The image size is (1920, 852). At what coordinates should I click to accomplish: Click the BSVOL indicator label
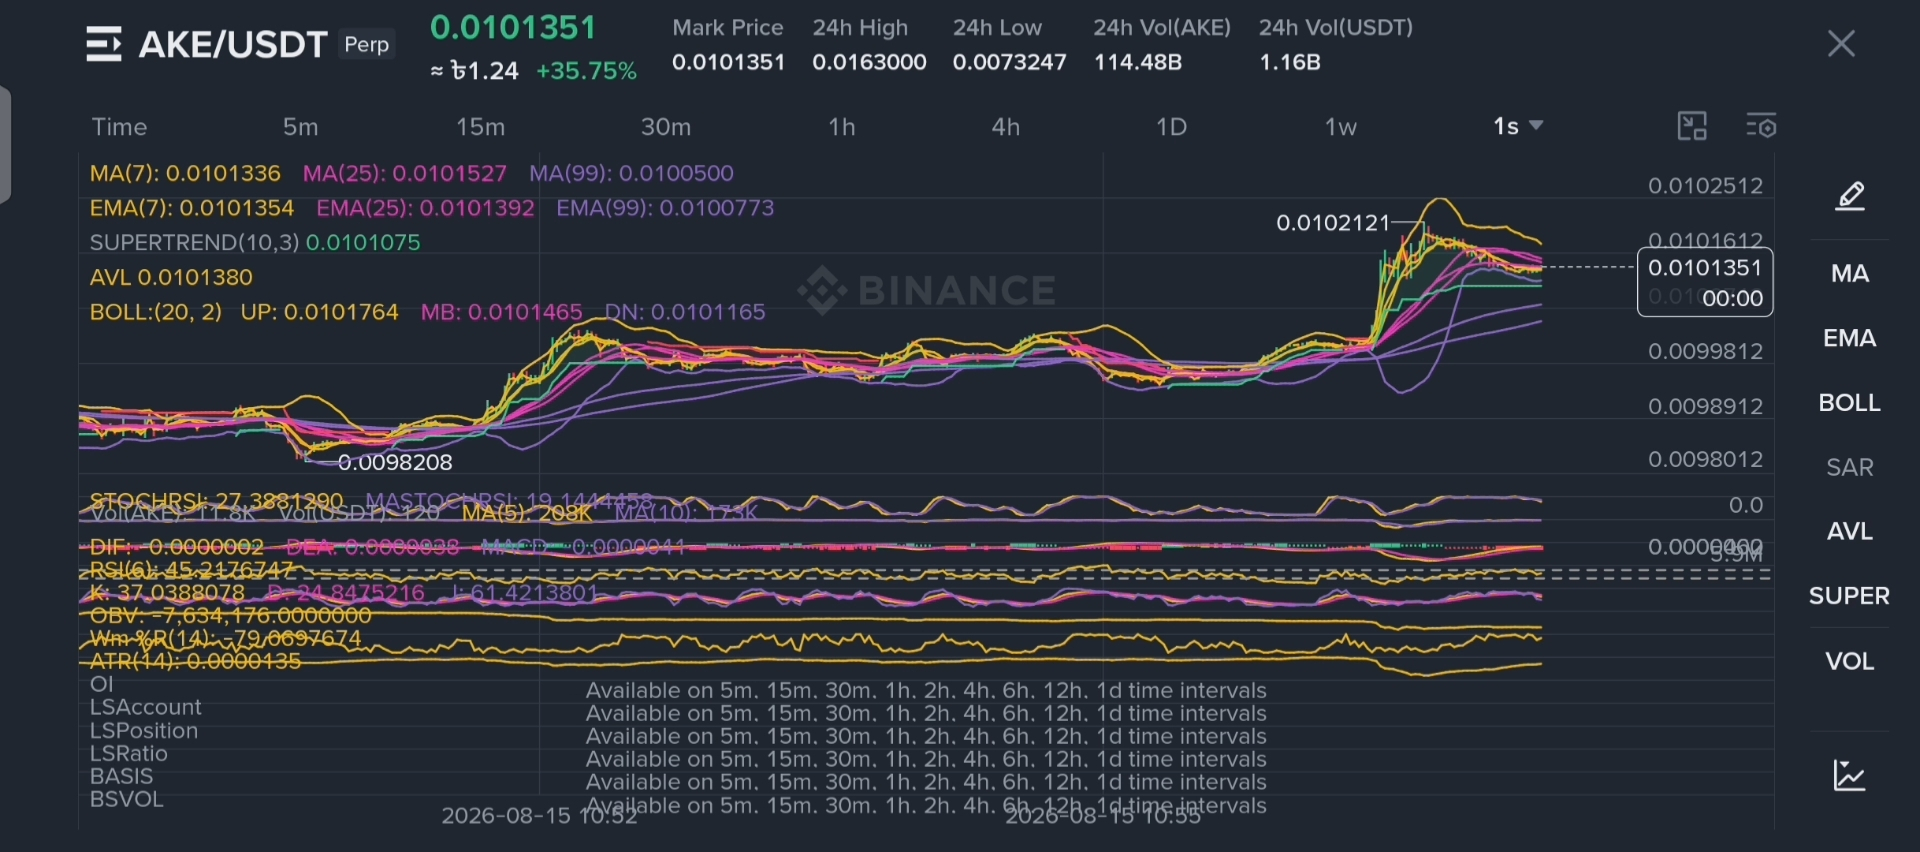coord(127,799)
